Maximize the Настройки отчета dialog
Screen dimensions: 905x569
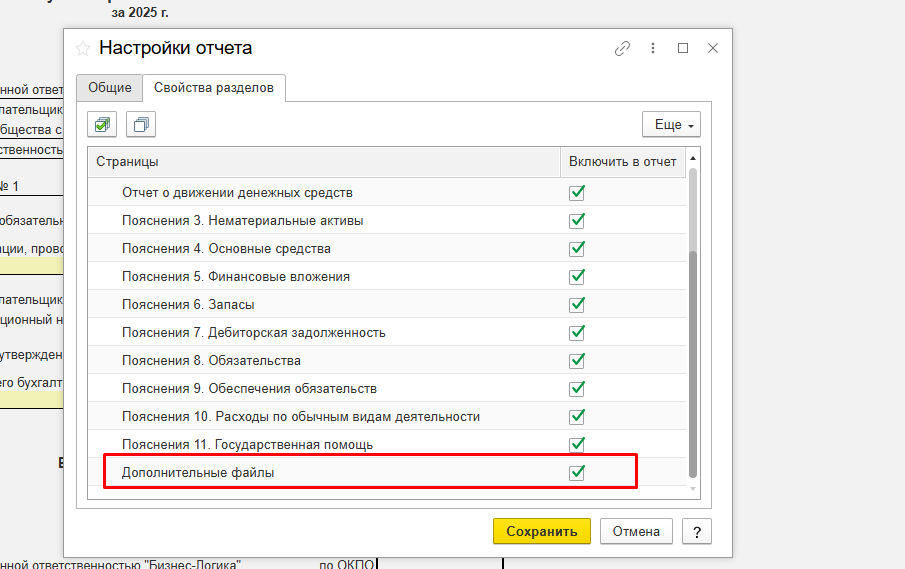tap(683, 48)
